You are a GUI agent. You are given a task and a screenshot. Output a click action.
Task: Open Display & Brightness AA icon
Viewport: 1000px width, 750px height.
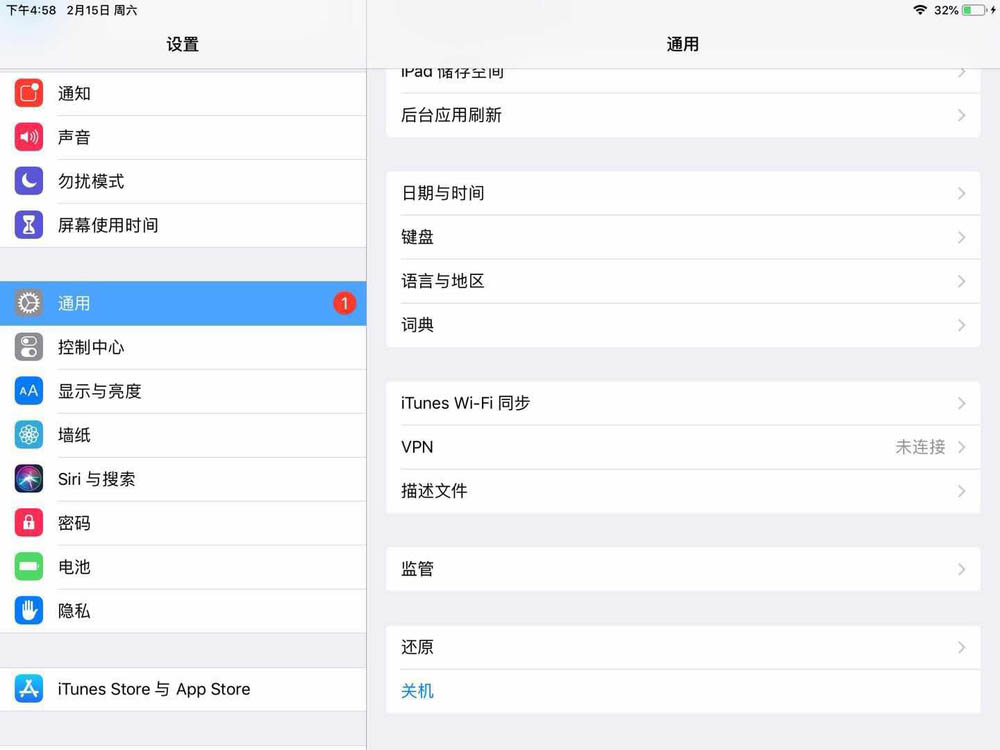point(29,392)
